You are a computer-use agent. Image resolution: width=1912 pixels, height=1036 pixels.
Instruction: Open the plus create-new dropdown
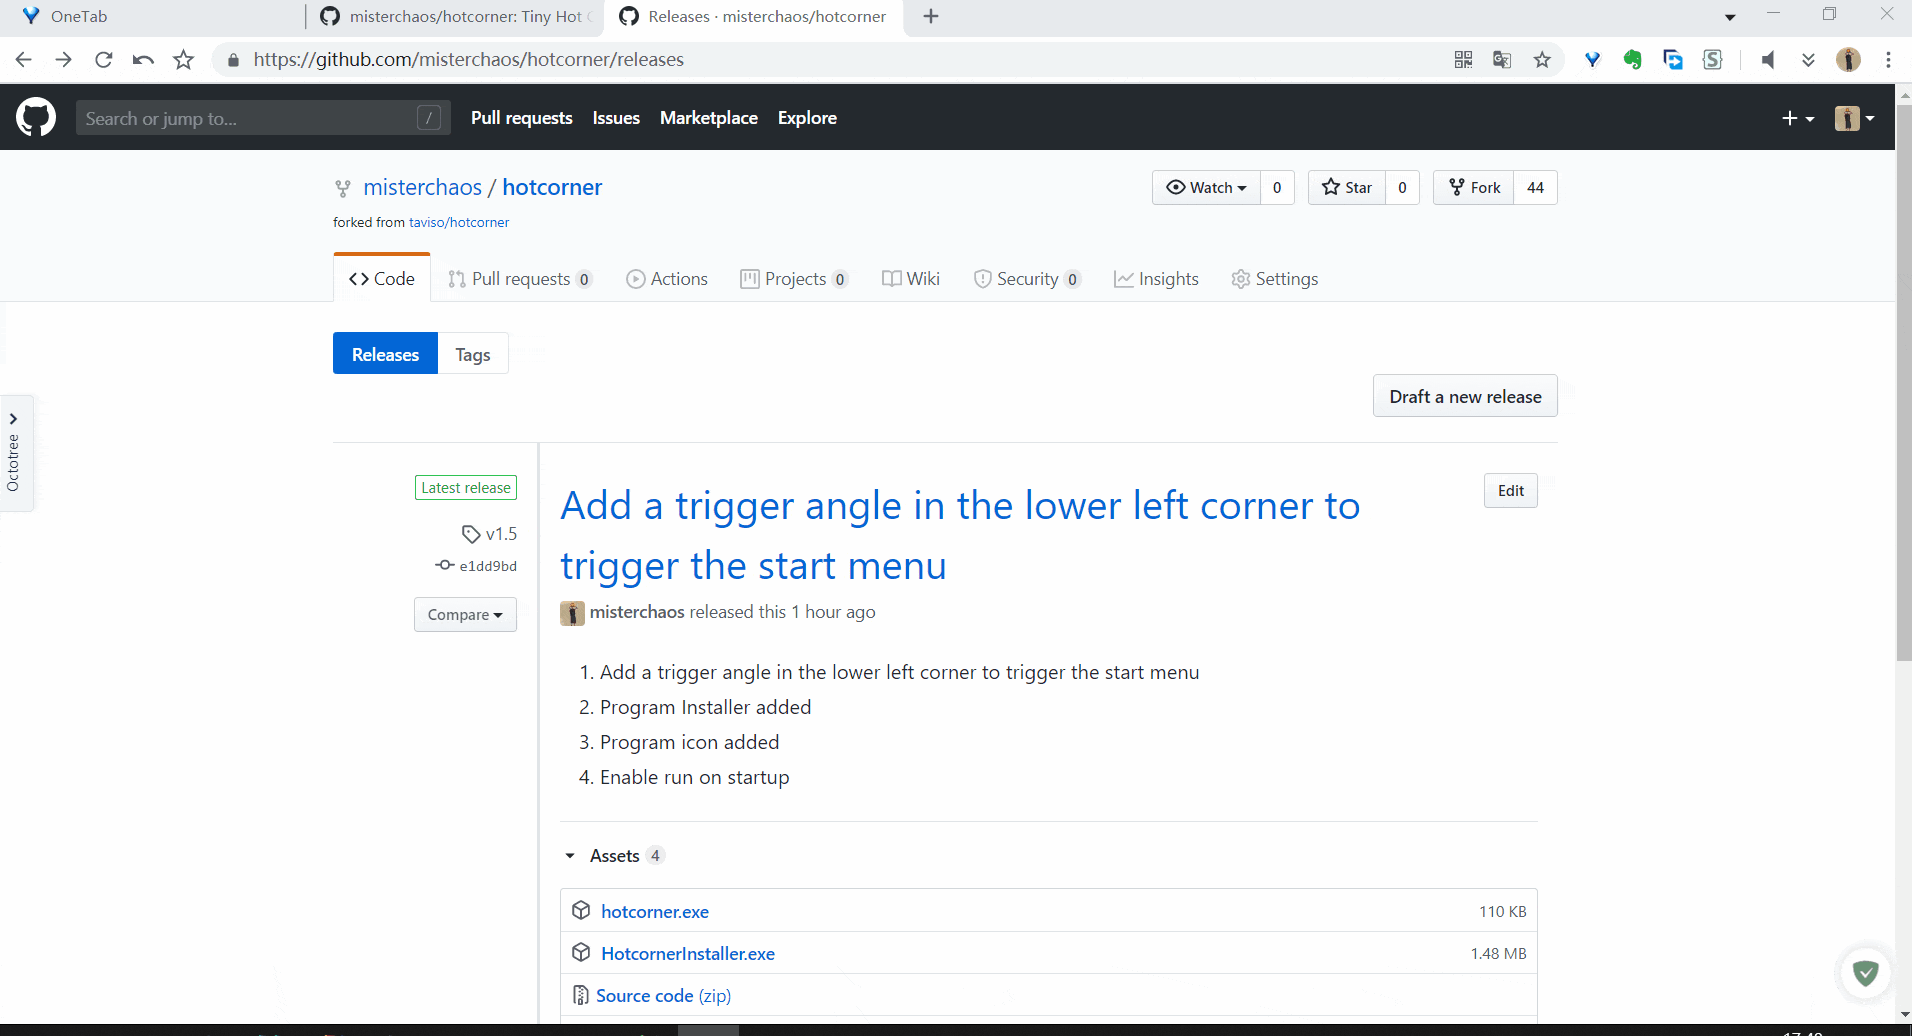tap(1797, 118)
